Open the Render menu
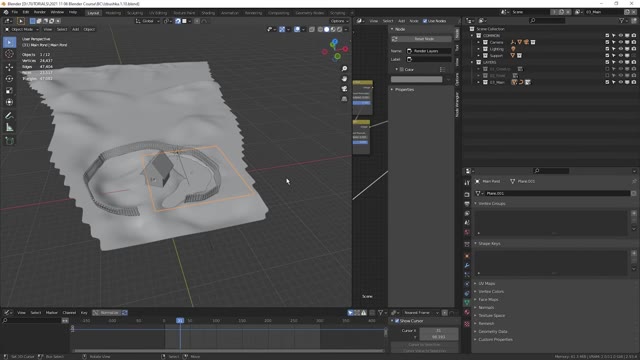Image resolution: width=640 pixels, height=360 pixels. [40, 12]
